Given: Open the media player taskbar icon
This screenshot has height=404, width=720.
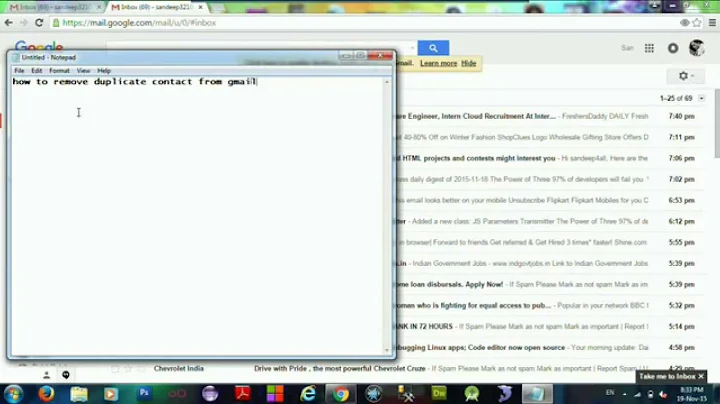Looking at the screenshot, I should click(111, 394).
